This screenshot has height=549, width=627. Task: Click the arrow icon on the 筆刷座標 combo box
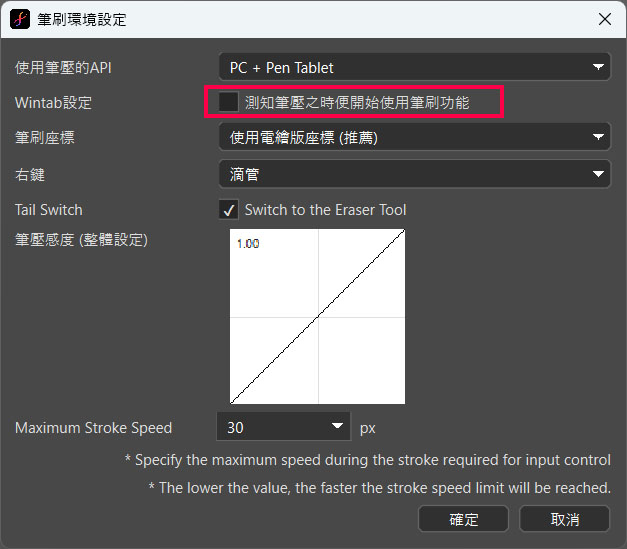(x=598, y=137)
